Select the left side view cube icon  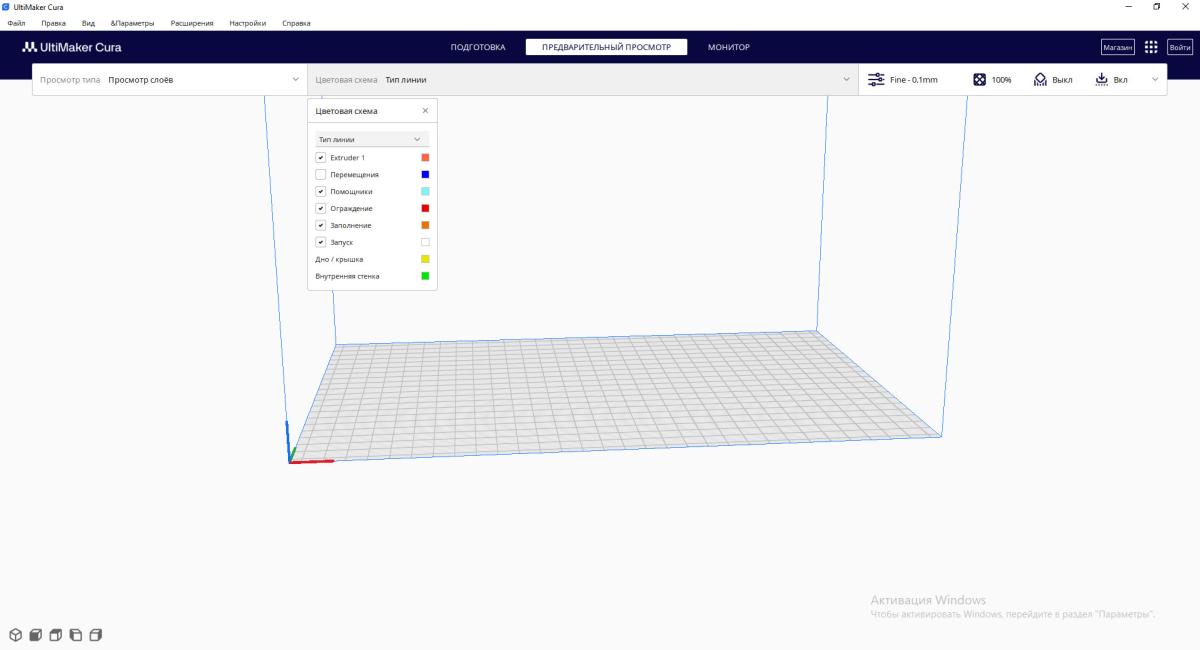(75, 635)
